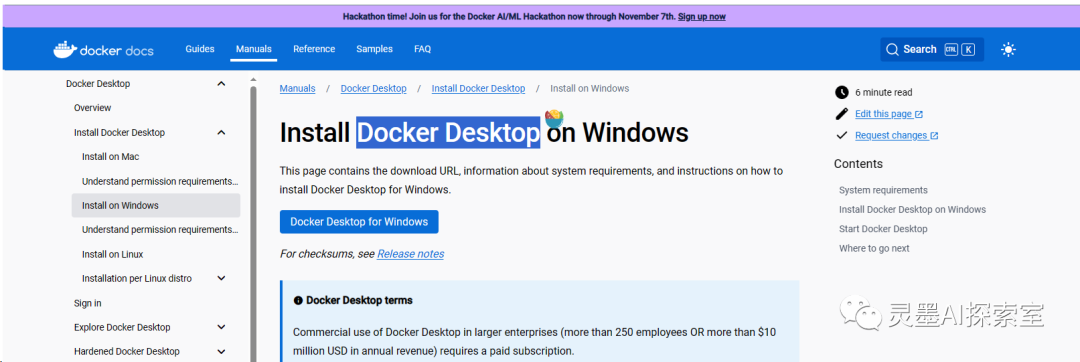1080x362 pixels.
Task: Click the external link icon after Request changes
Action: 934,136
